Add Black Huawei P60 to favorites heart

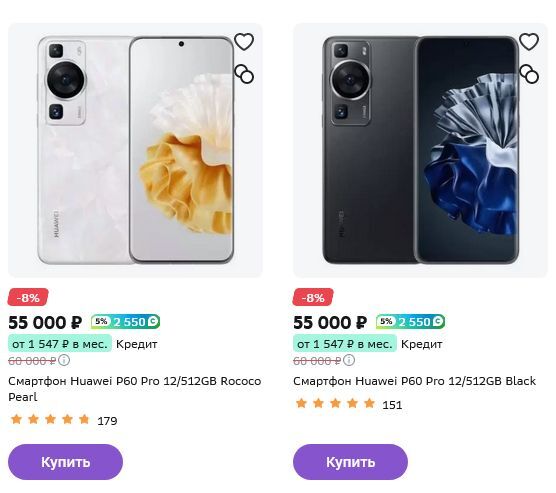pyautogui.click(x=529, y=41)
